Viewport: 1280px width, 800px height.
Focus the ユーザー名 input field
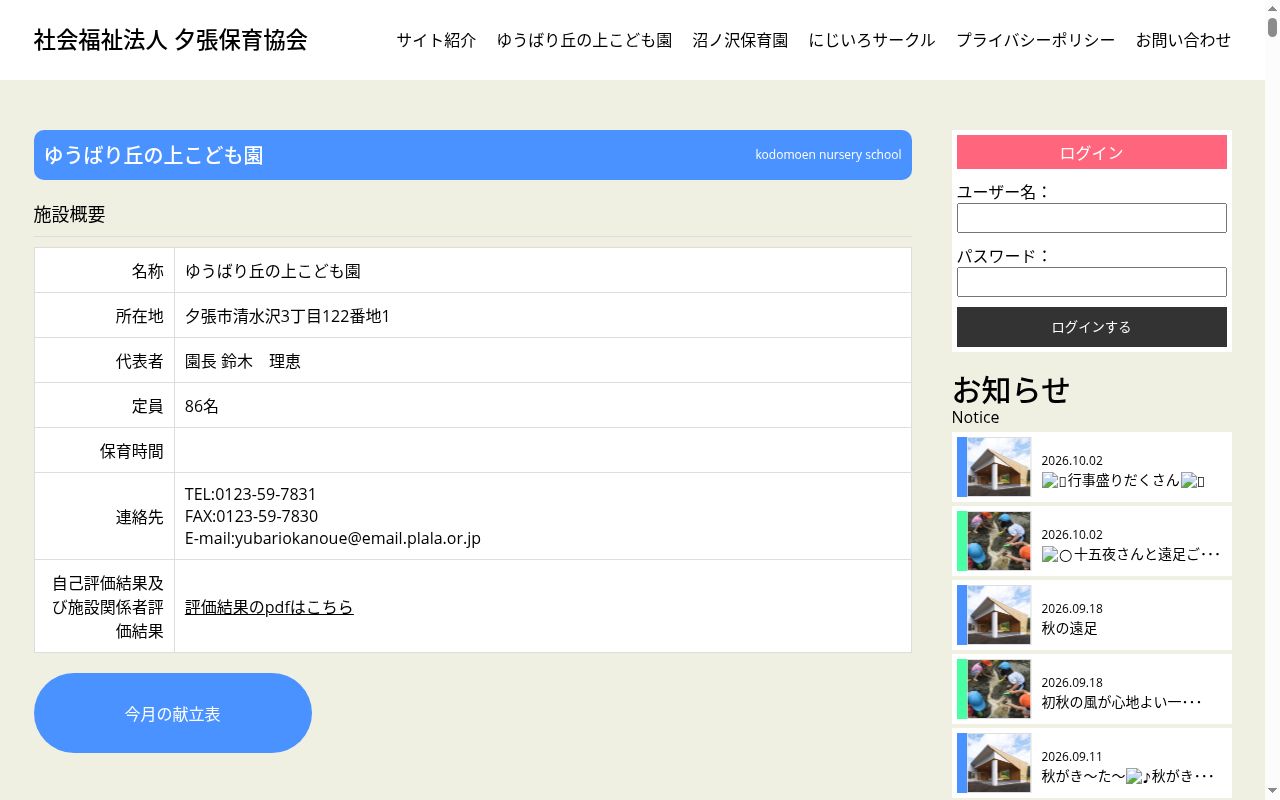pyautogui.click(x=1092, y=218)
